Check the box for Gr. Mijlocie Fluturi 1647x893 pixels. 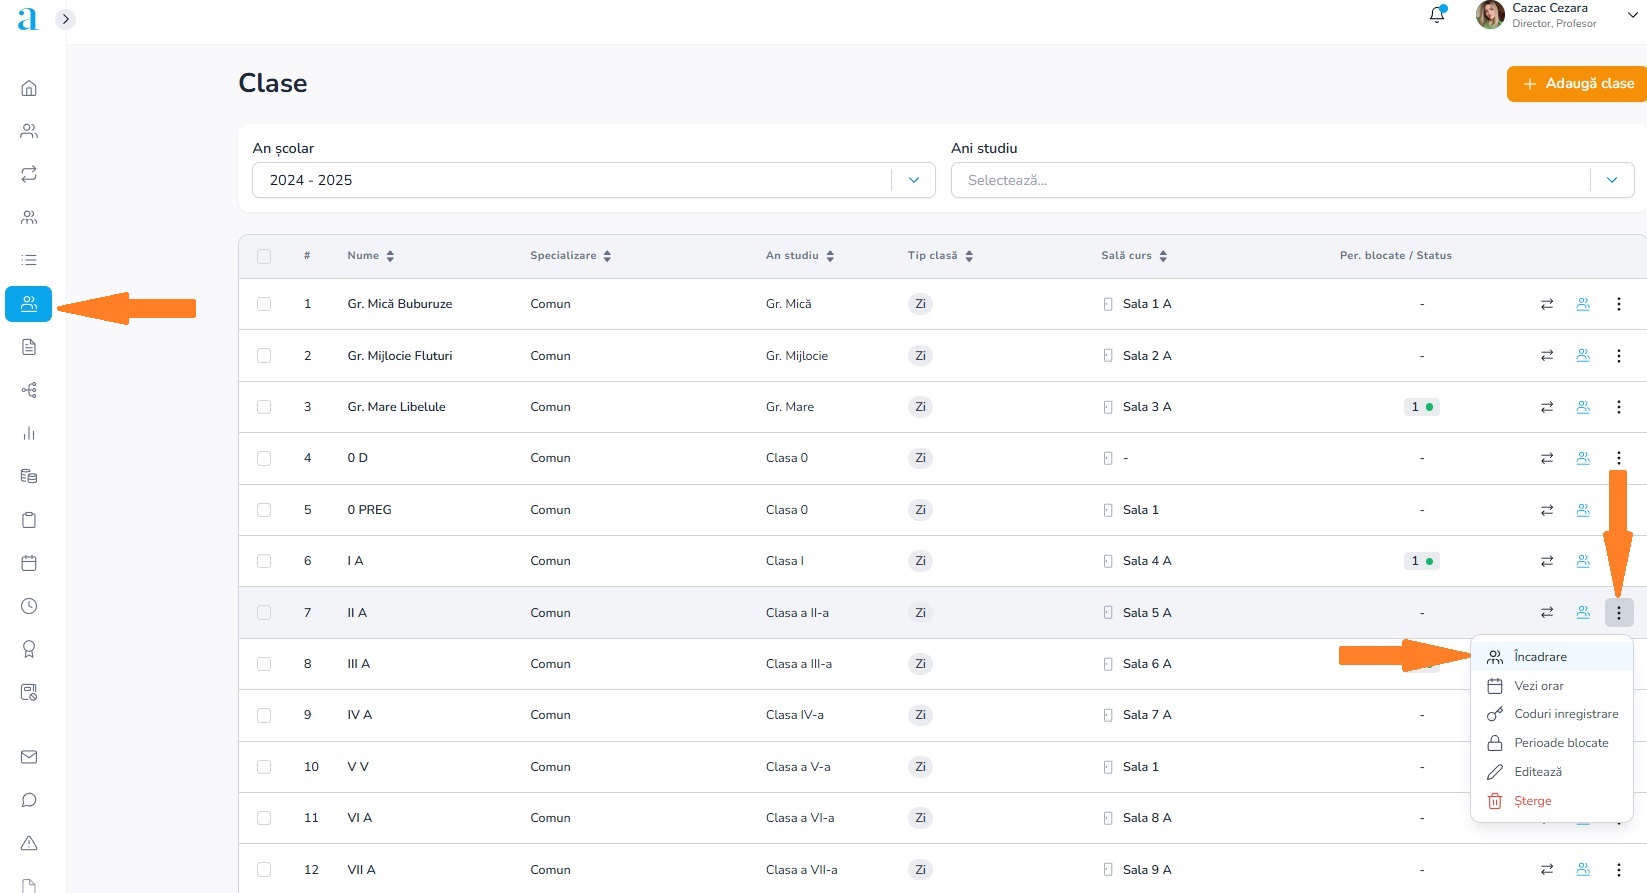pos(264,356)
